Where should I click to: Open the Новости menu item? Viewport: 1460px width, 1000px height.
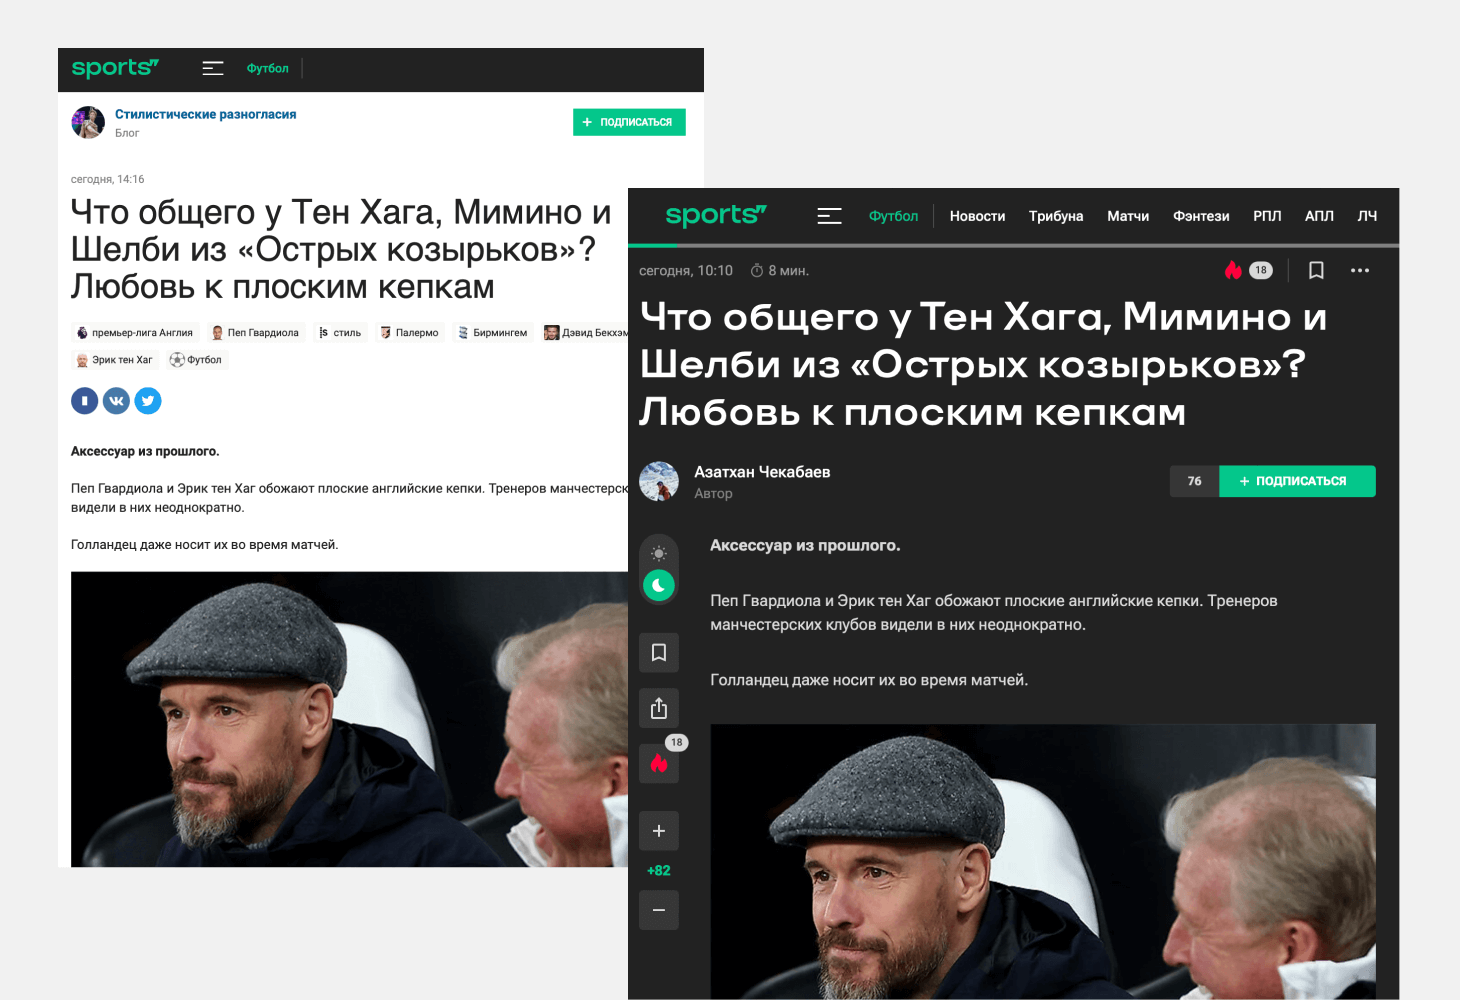(x=977, y=216)
